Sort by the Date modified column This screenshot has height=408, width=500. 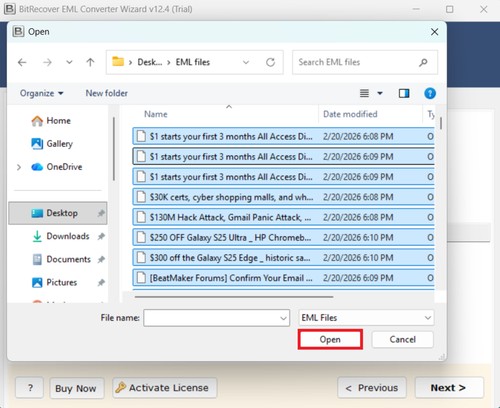tap(350, 114)
